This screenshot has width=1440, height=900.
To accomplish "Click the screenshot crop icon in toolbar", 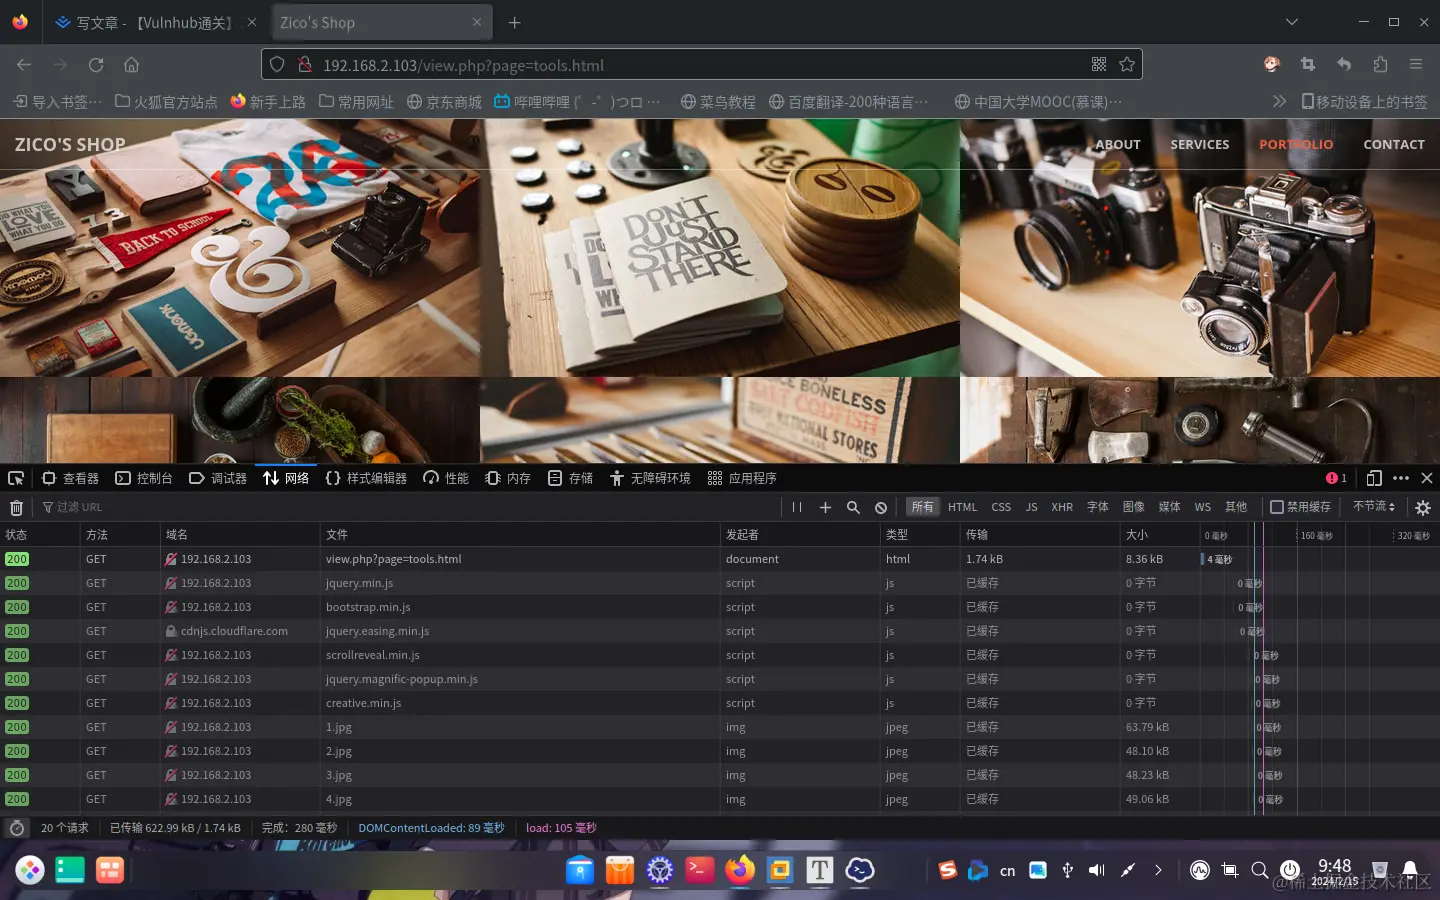I will pyautogui.click(x=1308, y=65).
